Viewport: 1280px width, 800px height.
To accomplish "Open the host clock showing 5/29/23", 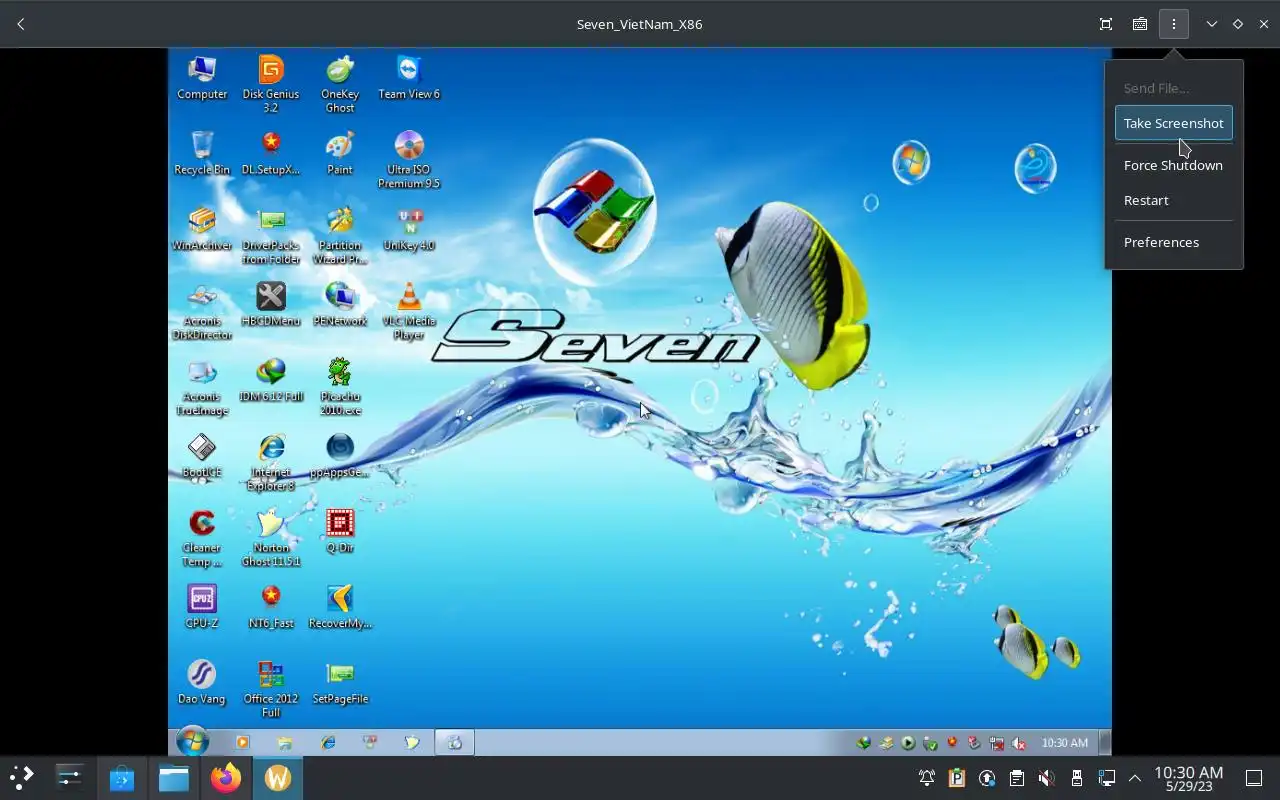I will (x=1188, y=778).
